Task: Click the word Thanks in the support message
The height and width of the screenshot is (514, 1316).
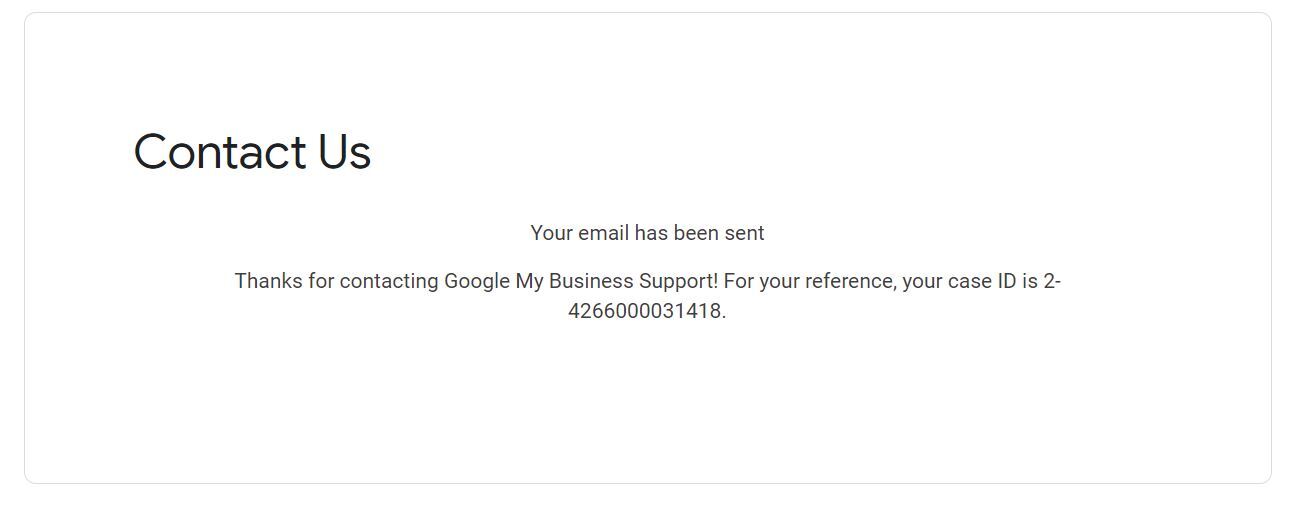Action: [268, 281]
